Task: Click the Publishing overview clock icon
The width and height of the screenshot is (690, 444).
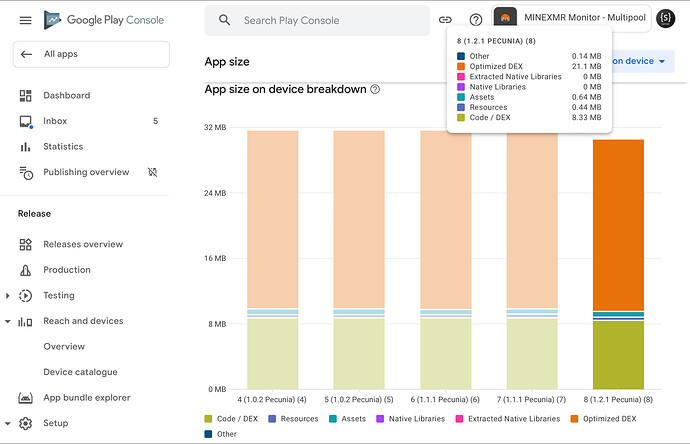Action: tap(26, 173)
